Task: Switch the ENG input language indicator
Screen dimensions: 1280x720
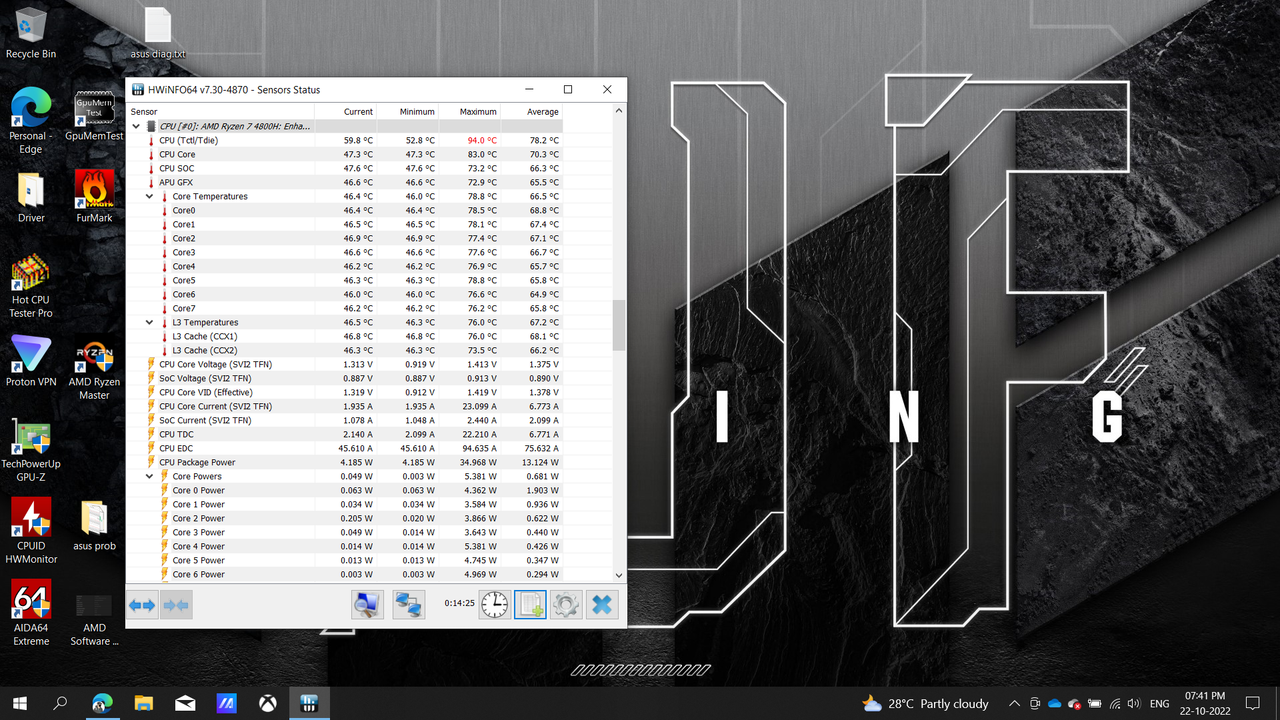Action: [x=1158, y=703]
